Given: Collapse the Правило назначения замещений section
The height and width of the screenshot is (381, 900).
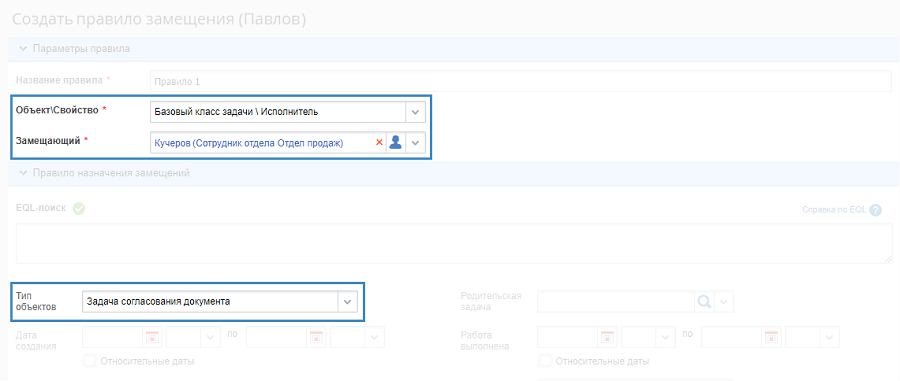Looking at the screenshot, I should pos(24,173).
